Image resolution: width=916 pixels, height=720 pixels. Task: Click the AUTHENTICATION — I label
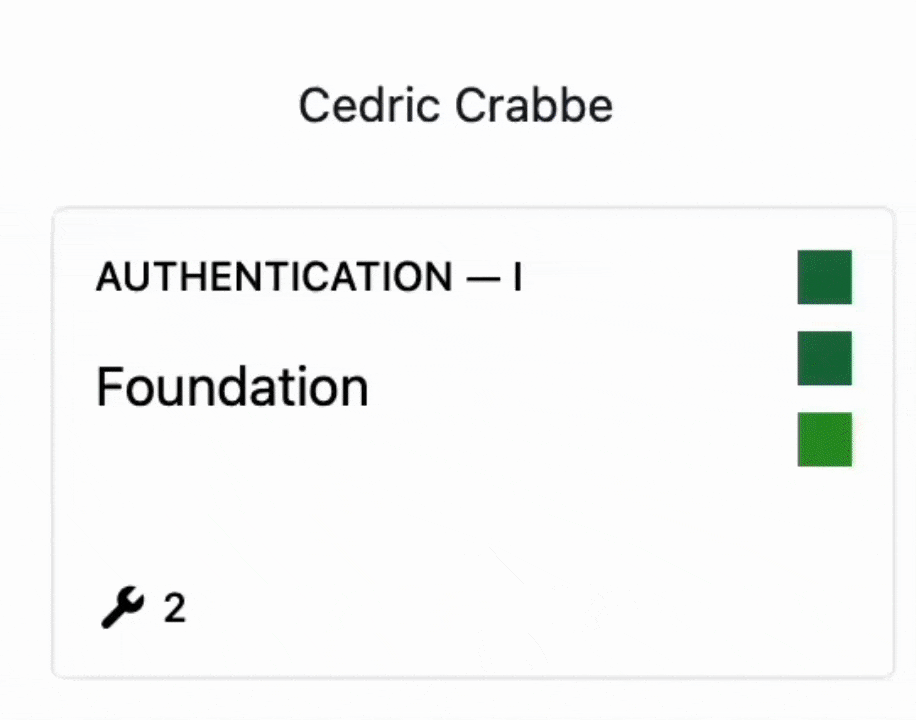click(x=309, y=277)
